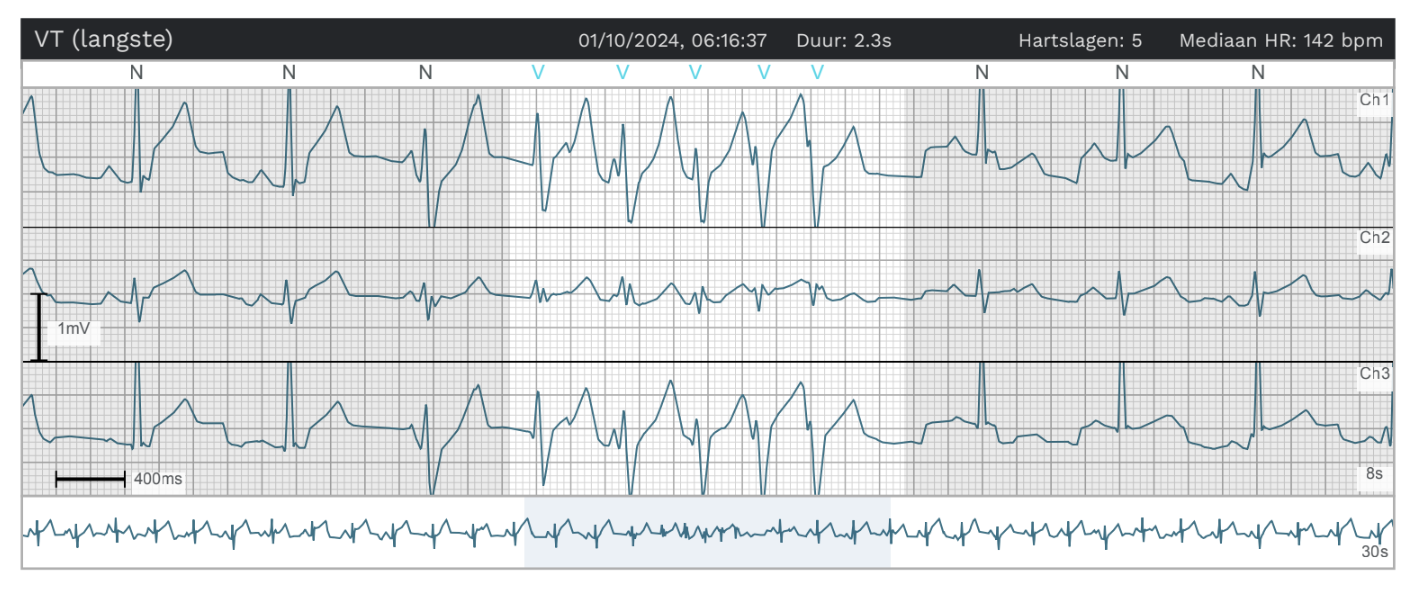1416x594 pixels.
Task: Click the 'Duur: 2.3s' value
Action: (844, 41)
